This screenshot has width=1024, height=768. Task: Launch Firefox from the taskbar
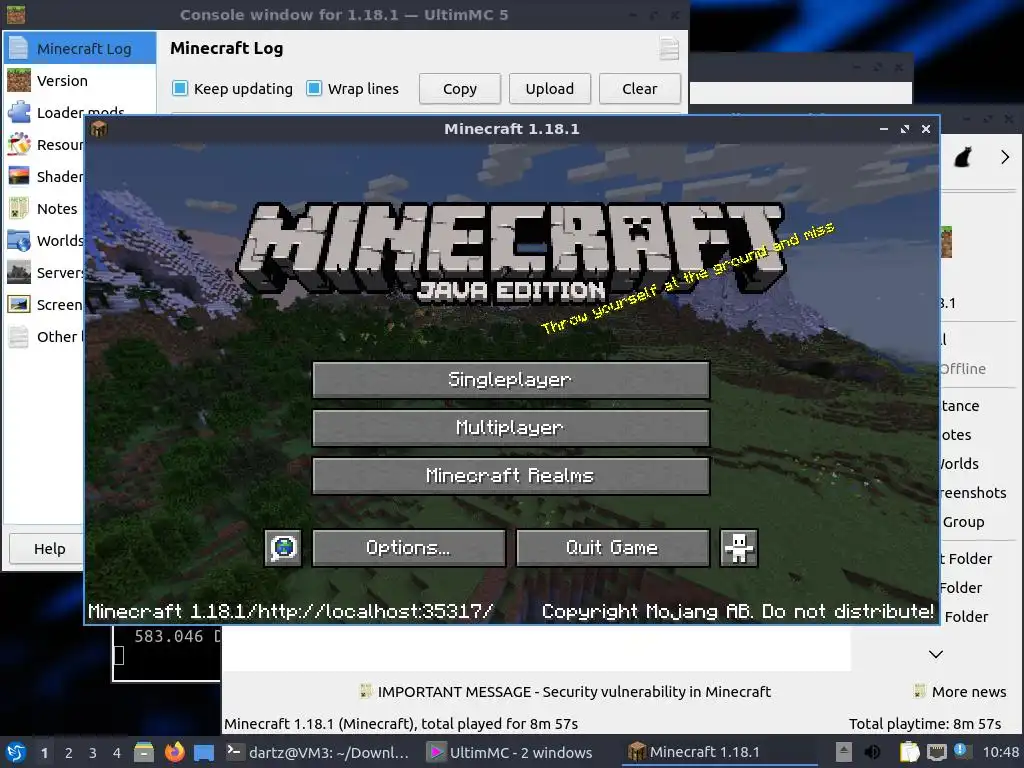click(174, 752)
